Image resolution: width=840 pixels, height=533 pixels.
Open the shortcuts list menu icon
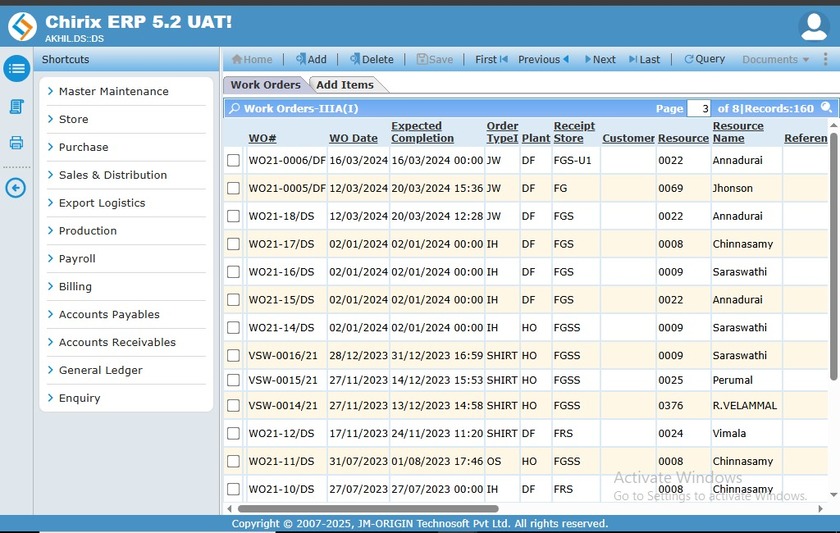[16, 69]
